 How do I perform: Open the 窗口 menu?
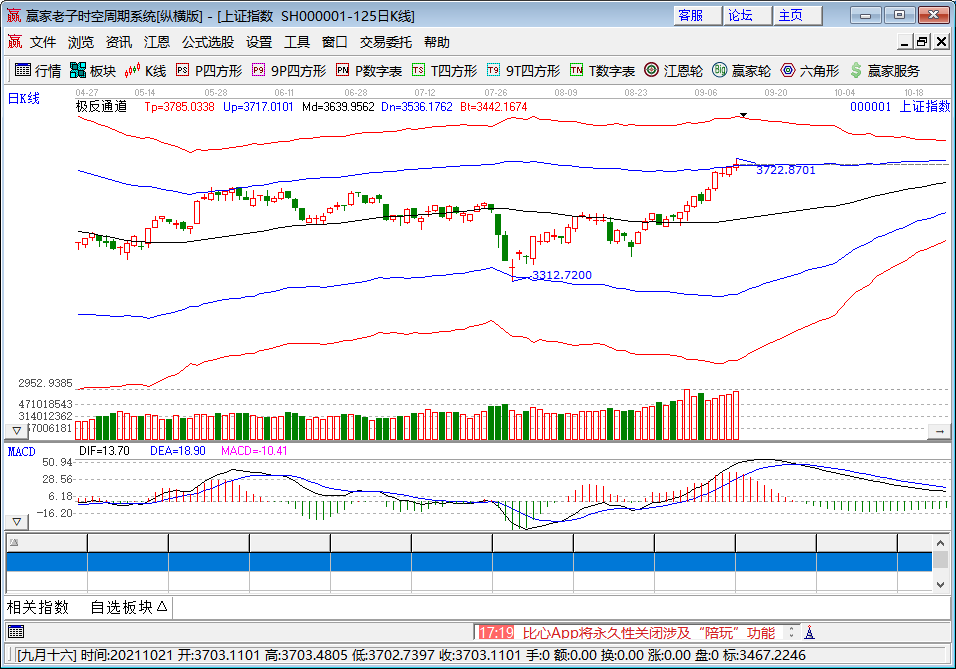point(335,42)
